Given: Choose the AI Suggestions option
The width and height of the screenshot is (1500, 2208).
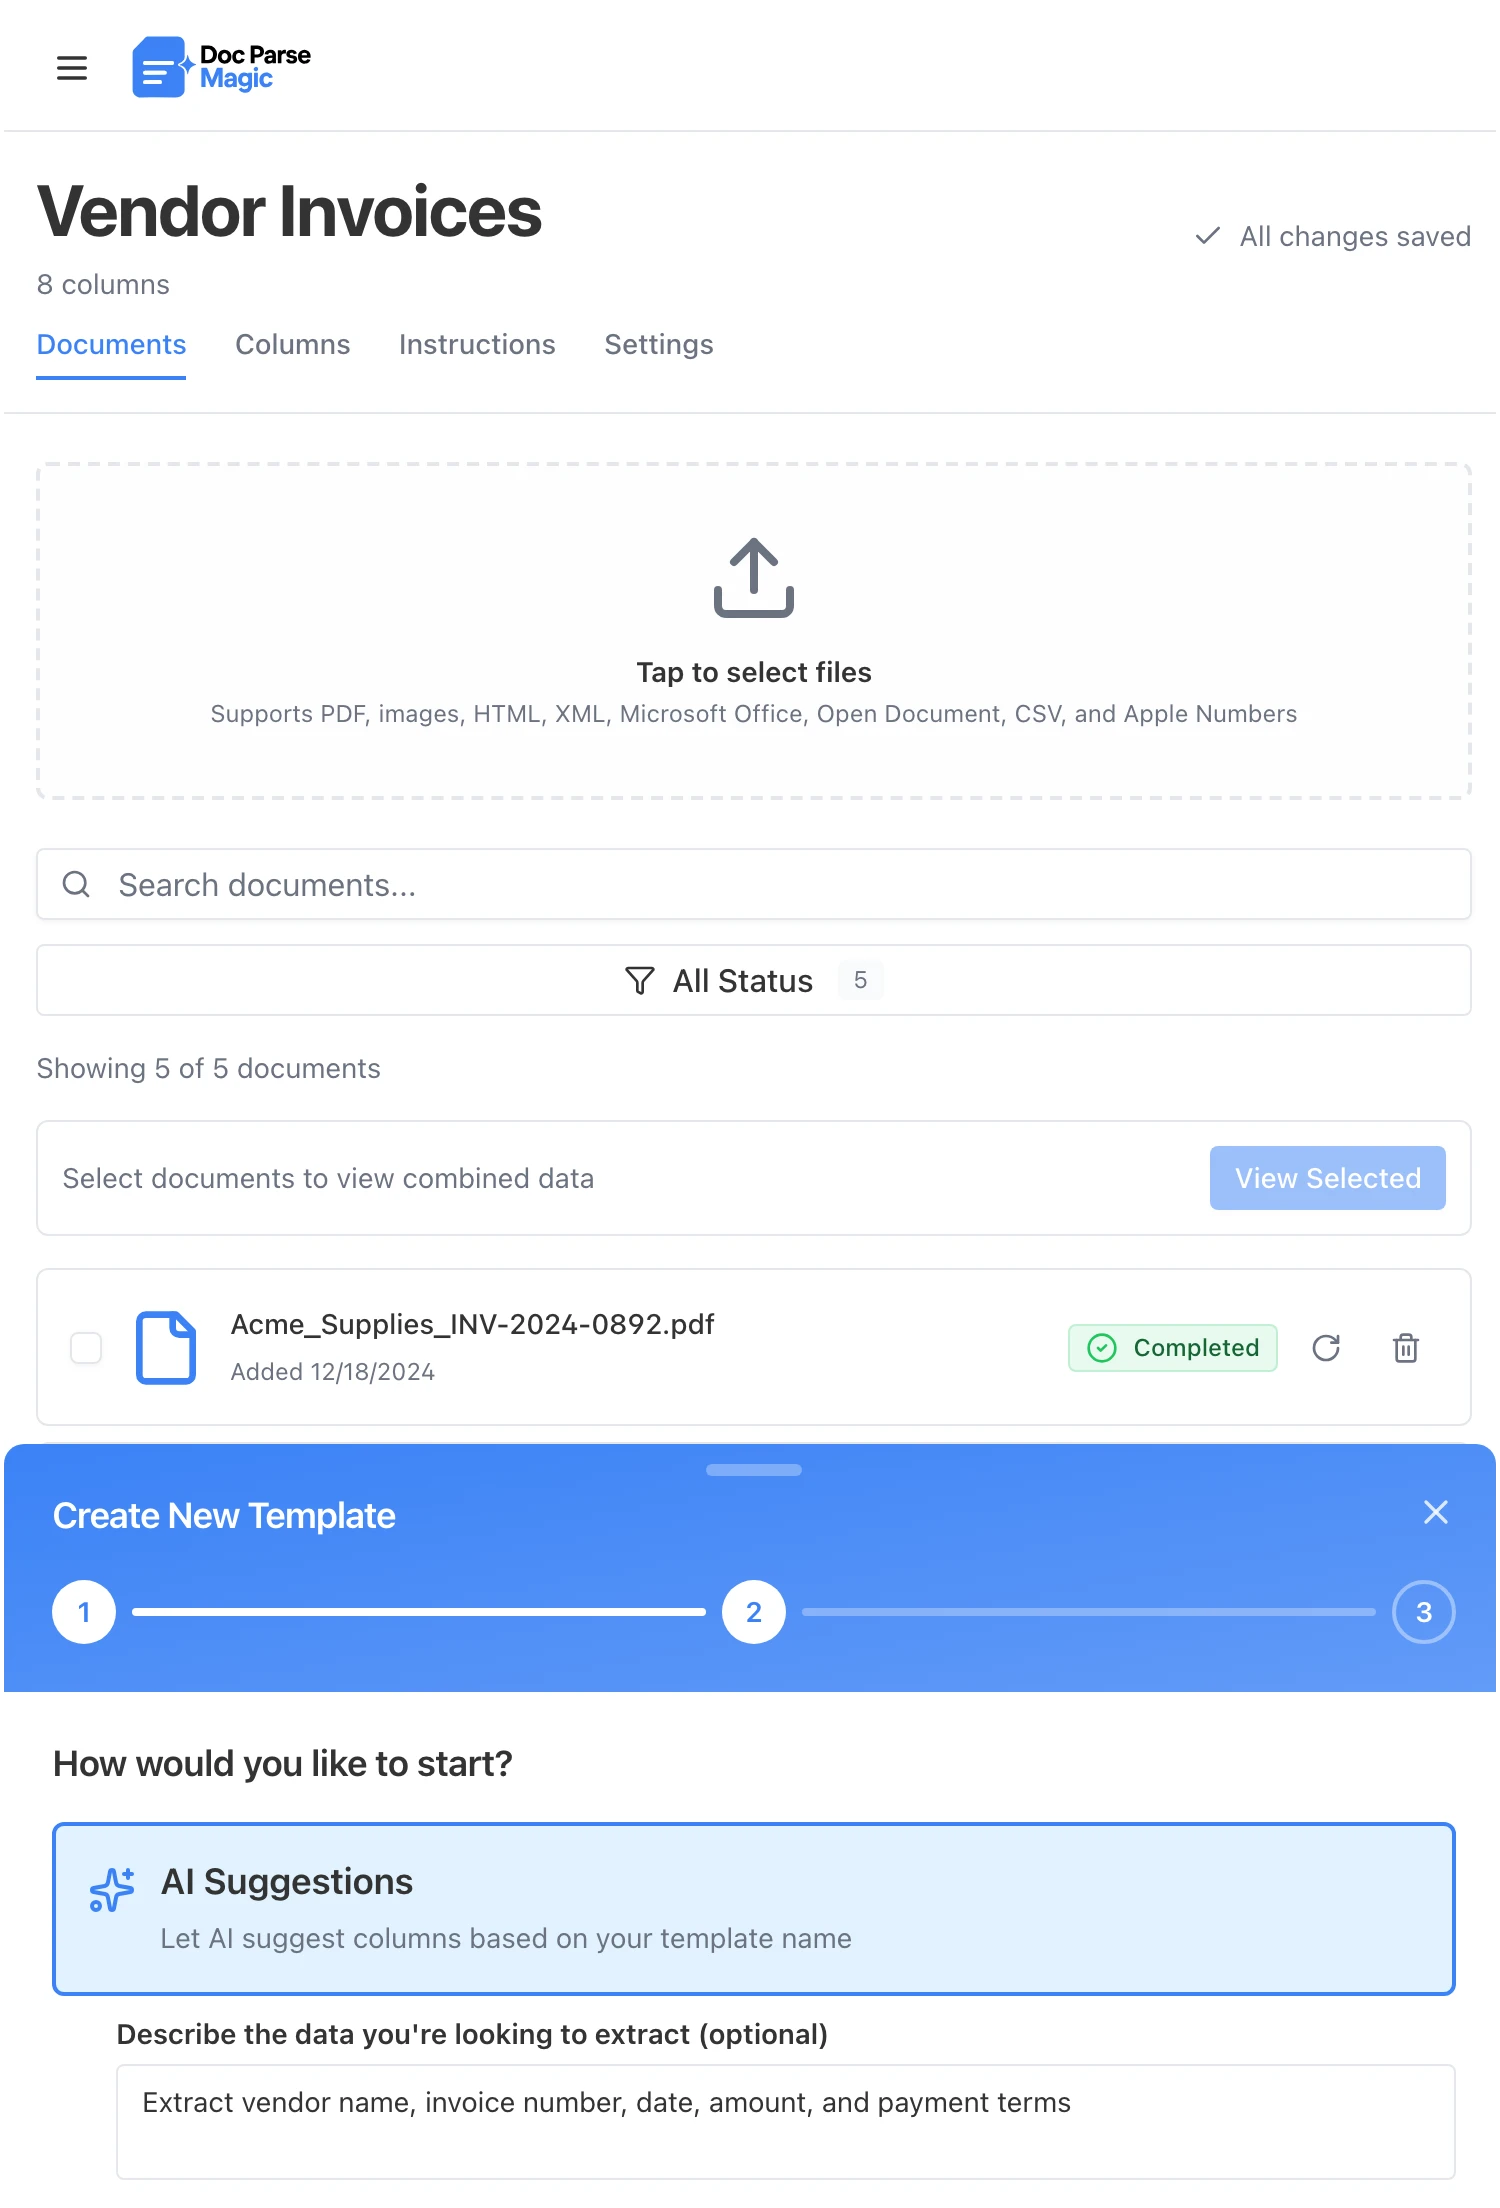Looking at the screenshot, I should 753,1906.
